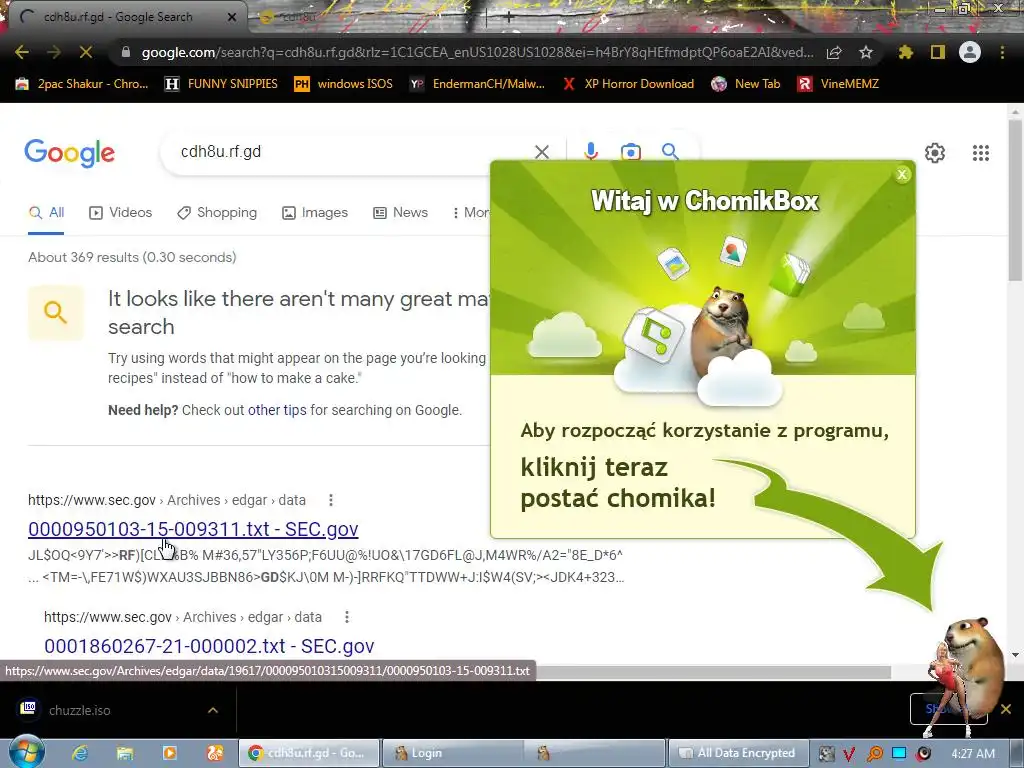Switch to the Shopping results tab
This screenshot has height=768, width=1024.
[217, 213]
